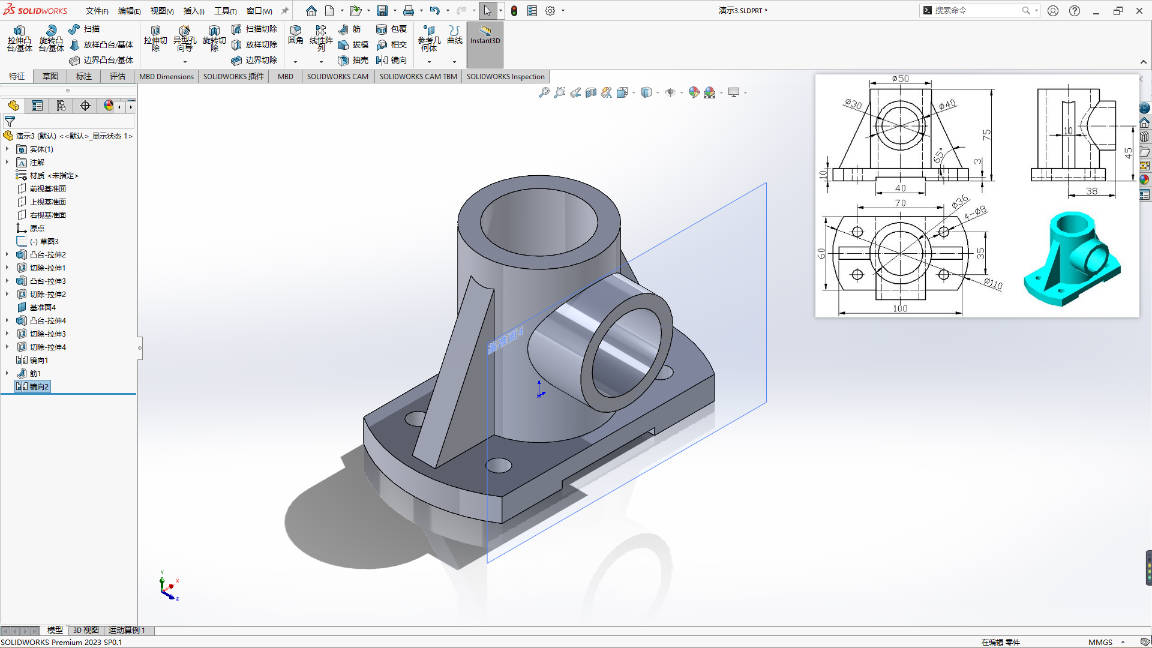
Task: Select the Shell (抽壳) tool
Action: [353, 60]
